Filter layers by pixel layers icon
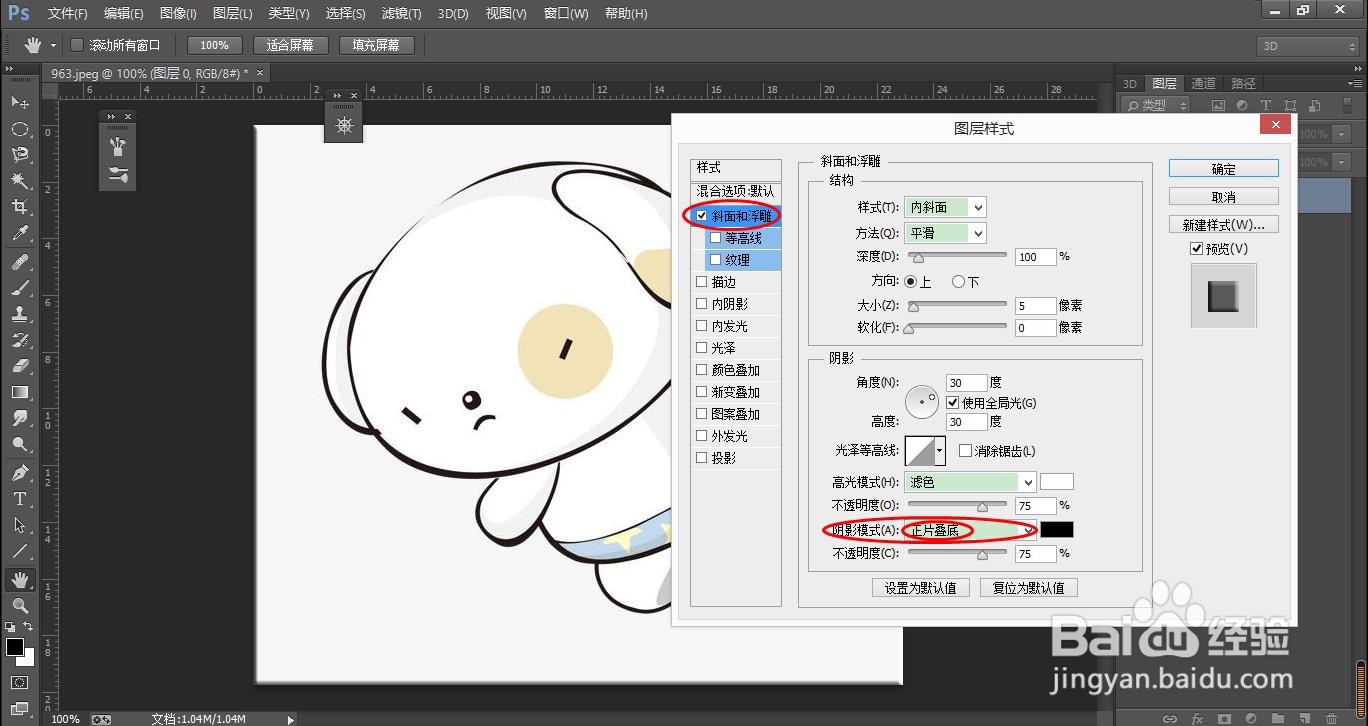The image size is (1368, 726). 1218,105
